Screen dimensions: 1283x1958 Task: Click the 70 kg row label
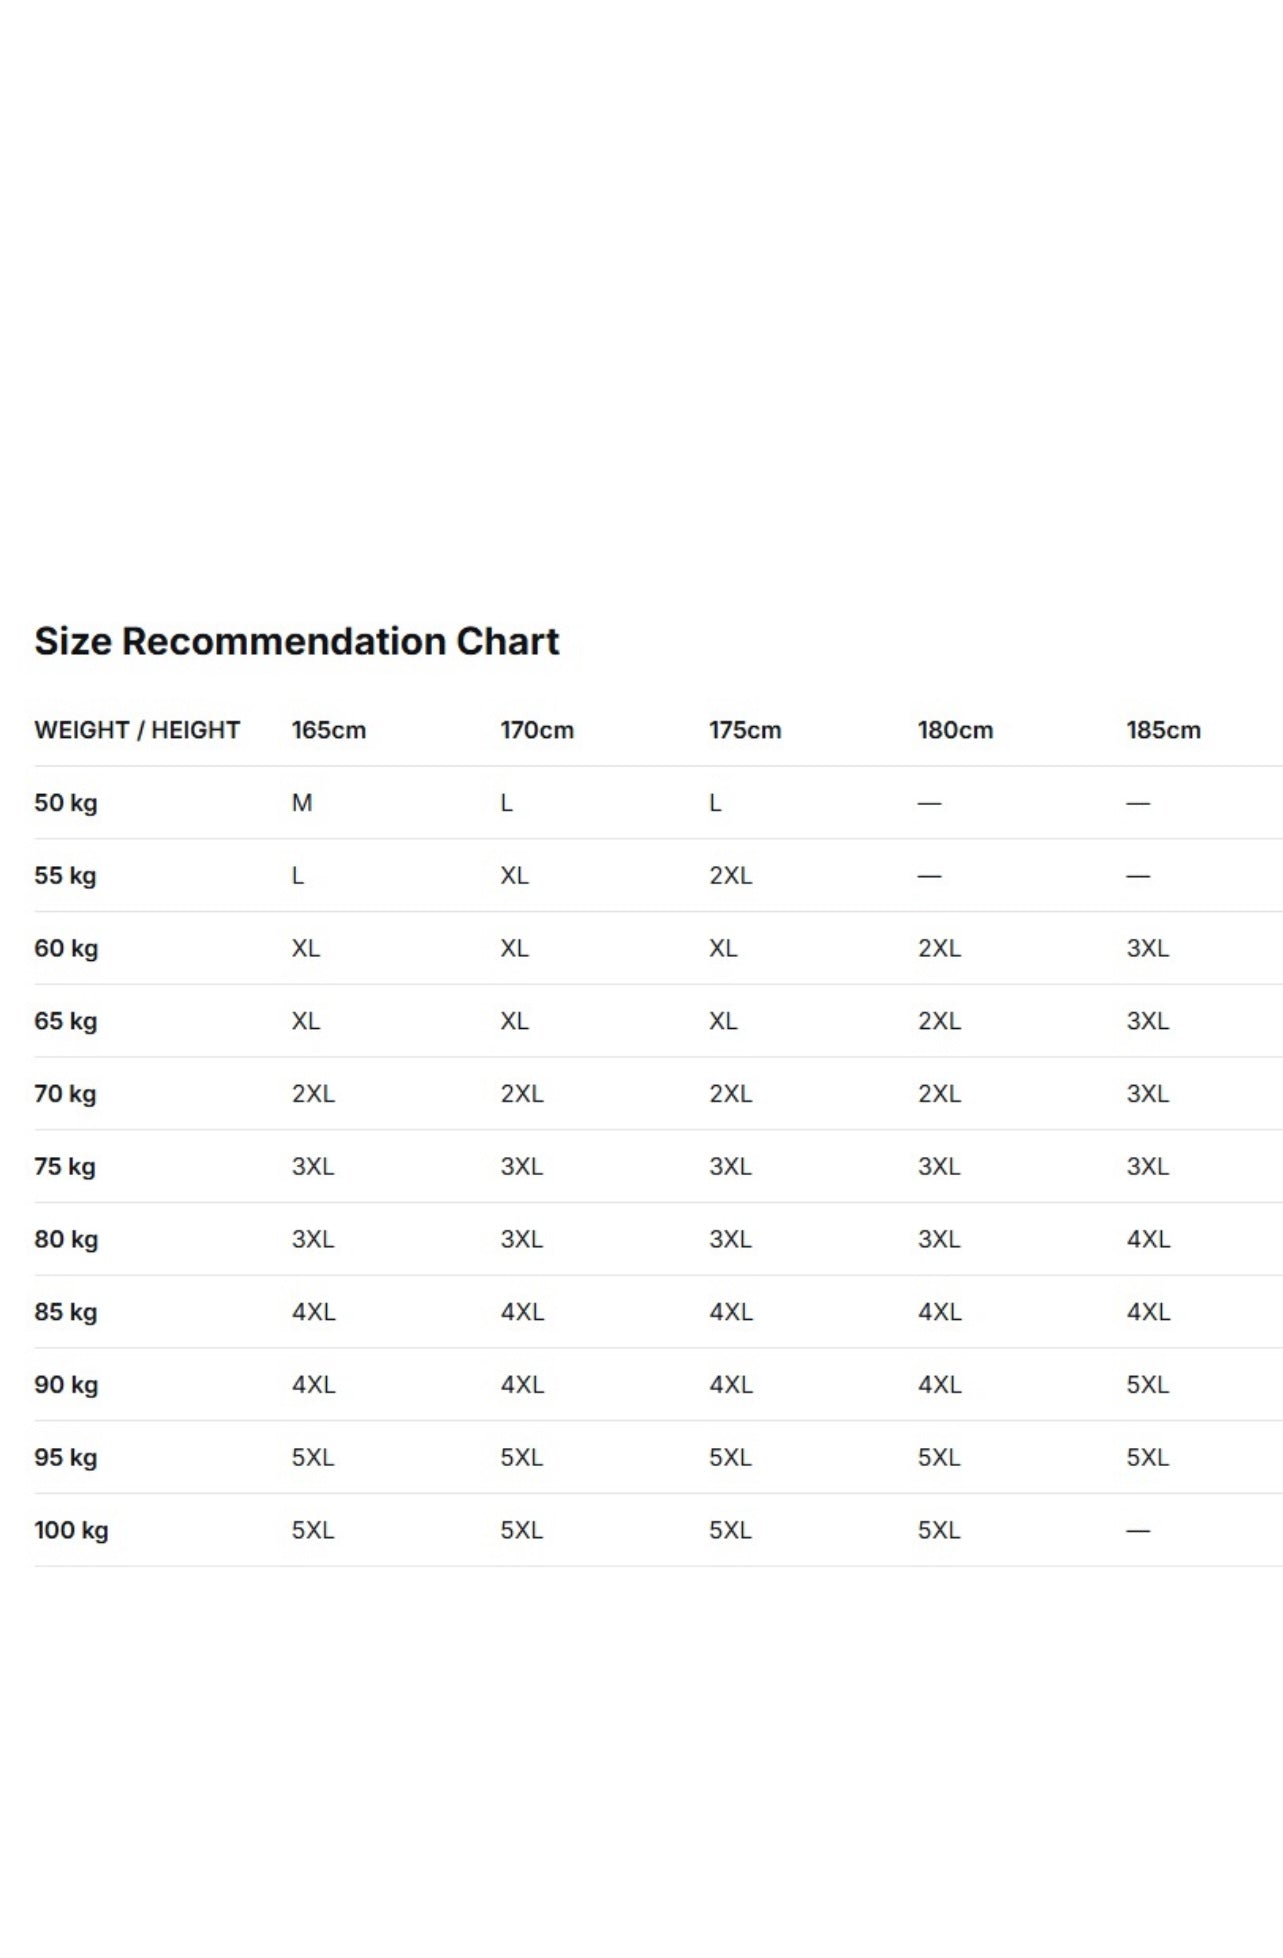click(x=65, y=1094)
